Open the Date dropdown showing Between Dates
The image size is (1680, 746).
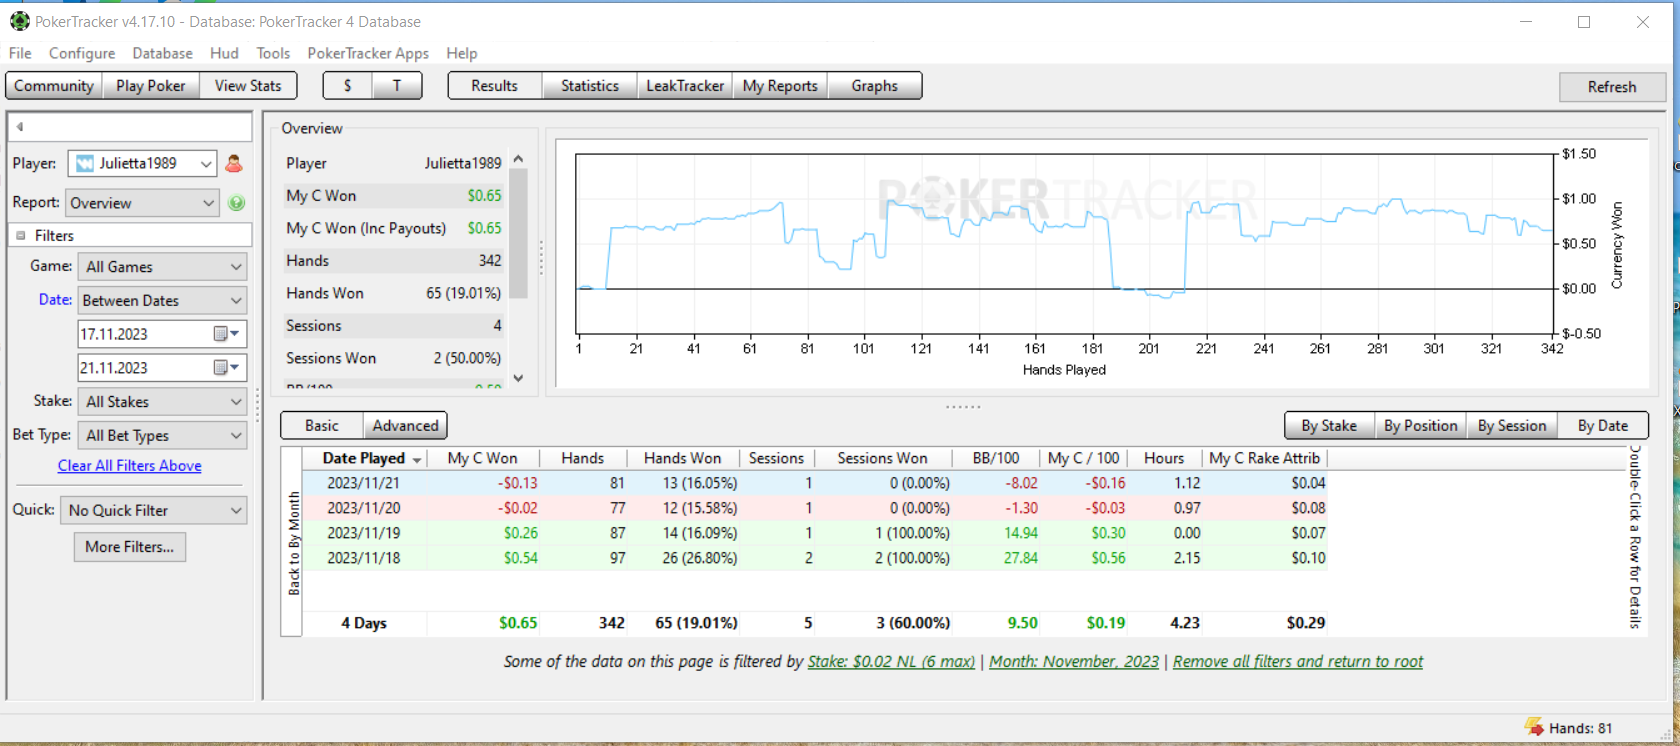162,301
